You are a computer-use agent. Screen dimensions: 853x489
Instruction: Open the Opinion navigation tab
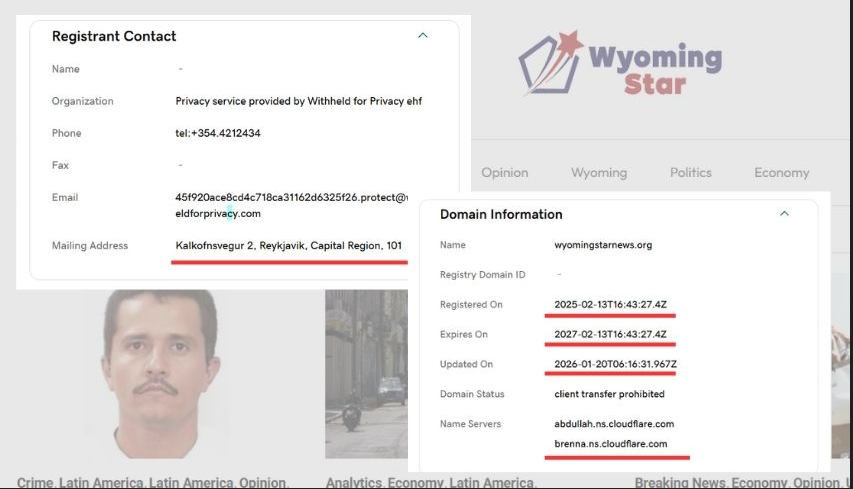point(504,173)
